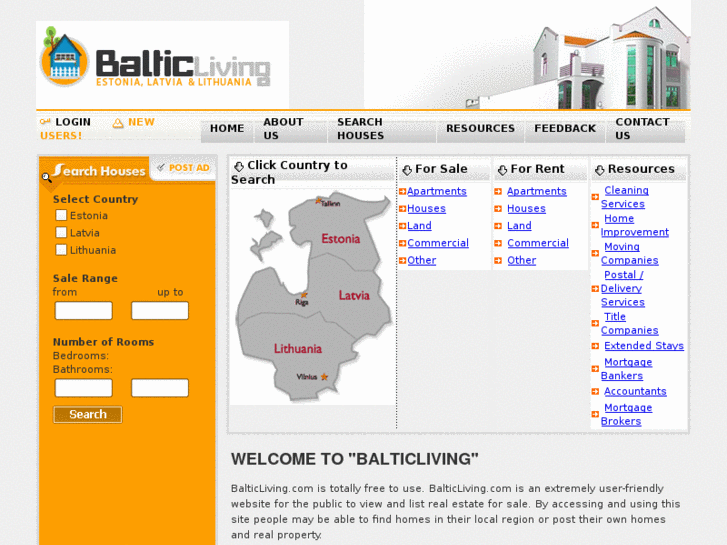Screen dimensions: 727x545
Task: Click the orange arrow bullet beside Home Improvement
Action: [x=595, y=225]
